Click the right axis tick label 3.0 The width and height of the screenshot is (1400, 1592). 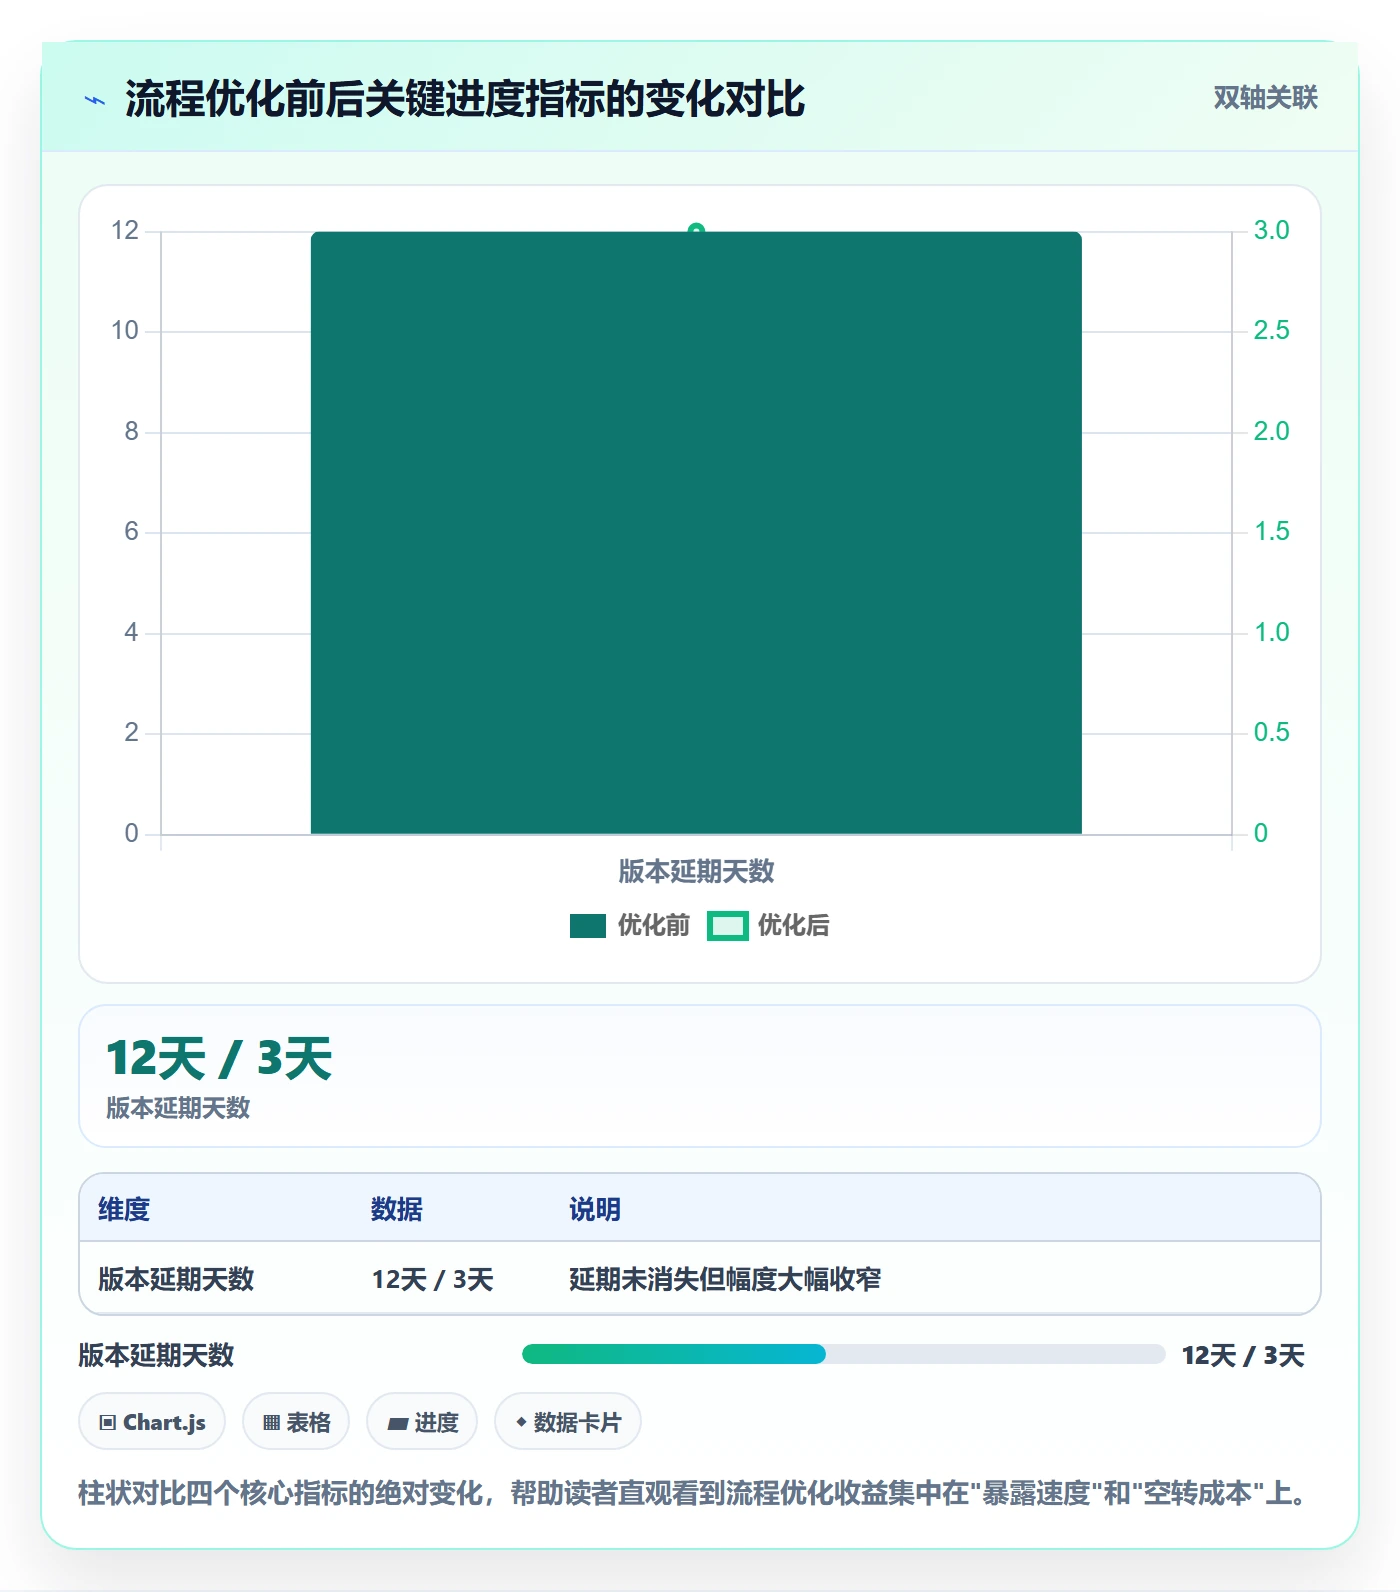(x=1271, y=230)
